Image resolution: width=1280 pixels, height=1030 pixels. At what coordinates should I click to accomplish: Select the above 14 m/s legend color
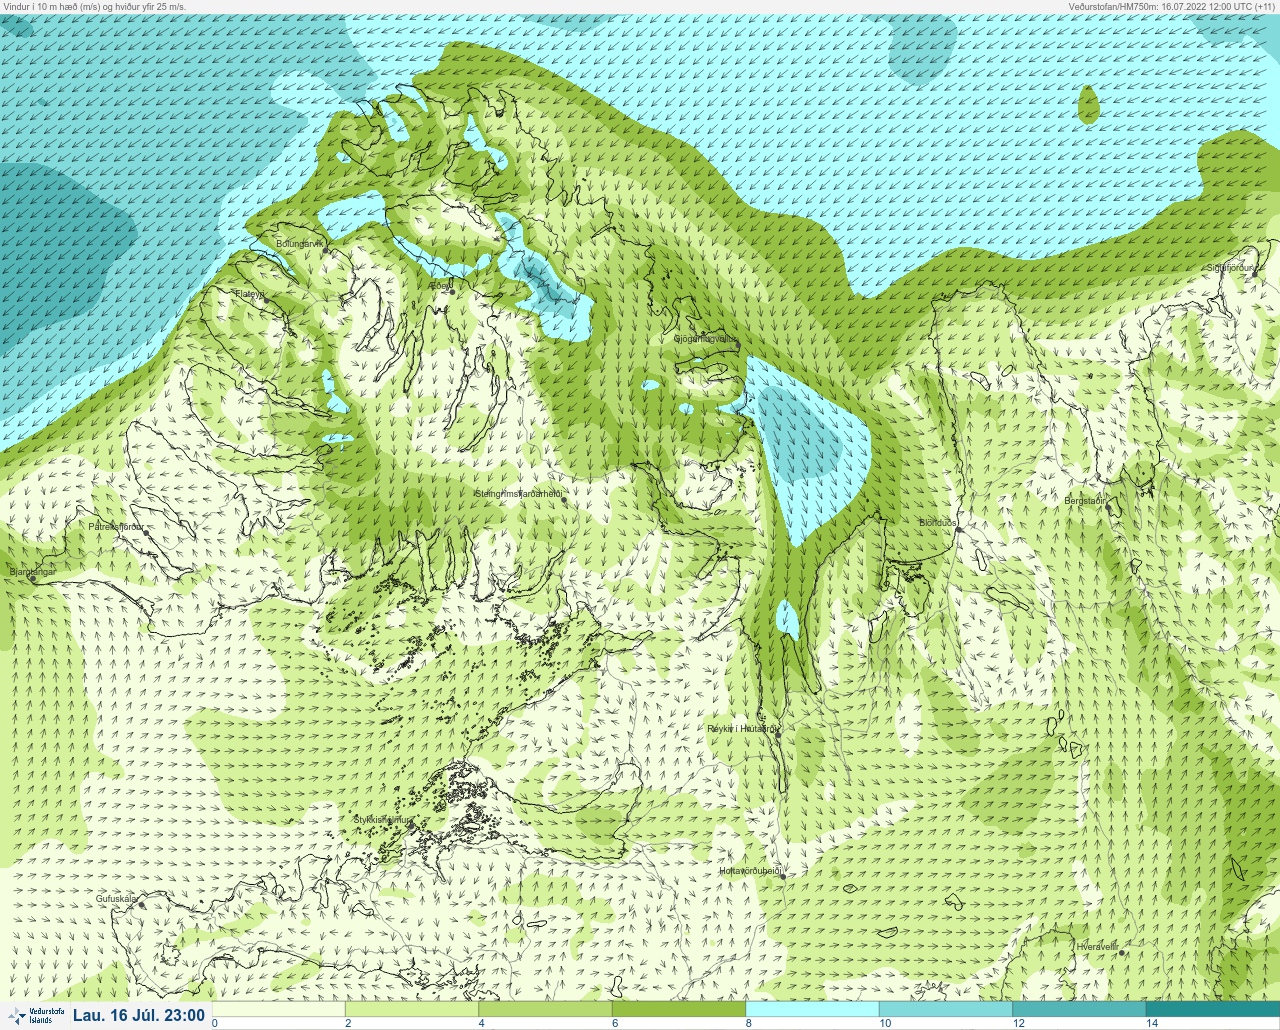click(x=1212, y=1009)
